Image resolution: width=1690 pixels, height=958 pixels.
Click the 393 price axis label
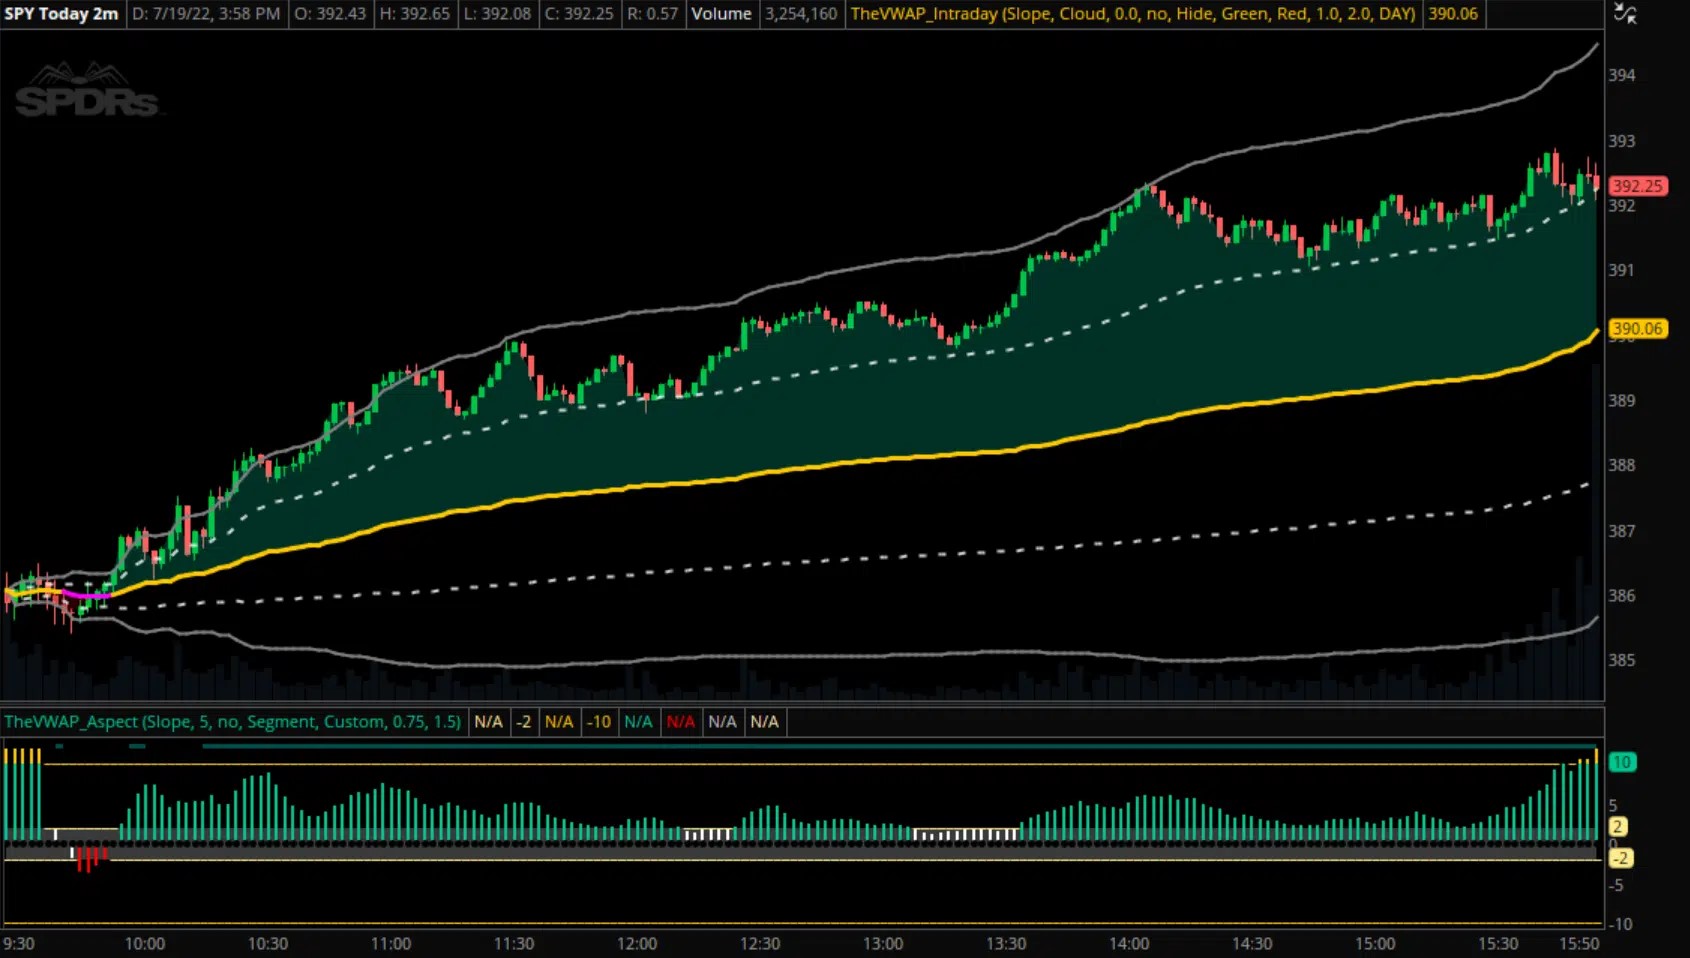pyautogui.click(x=1622, y=141)
